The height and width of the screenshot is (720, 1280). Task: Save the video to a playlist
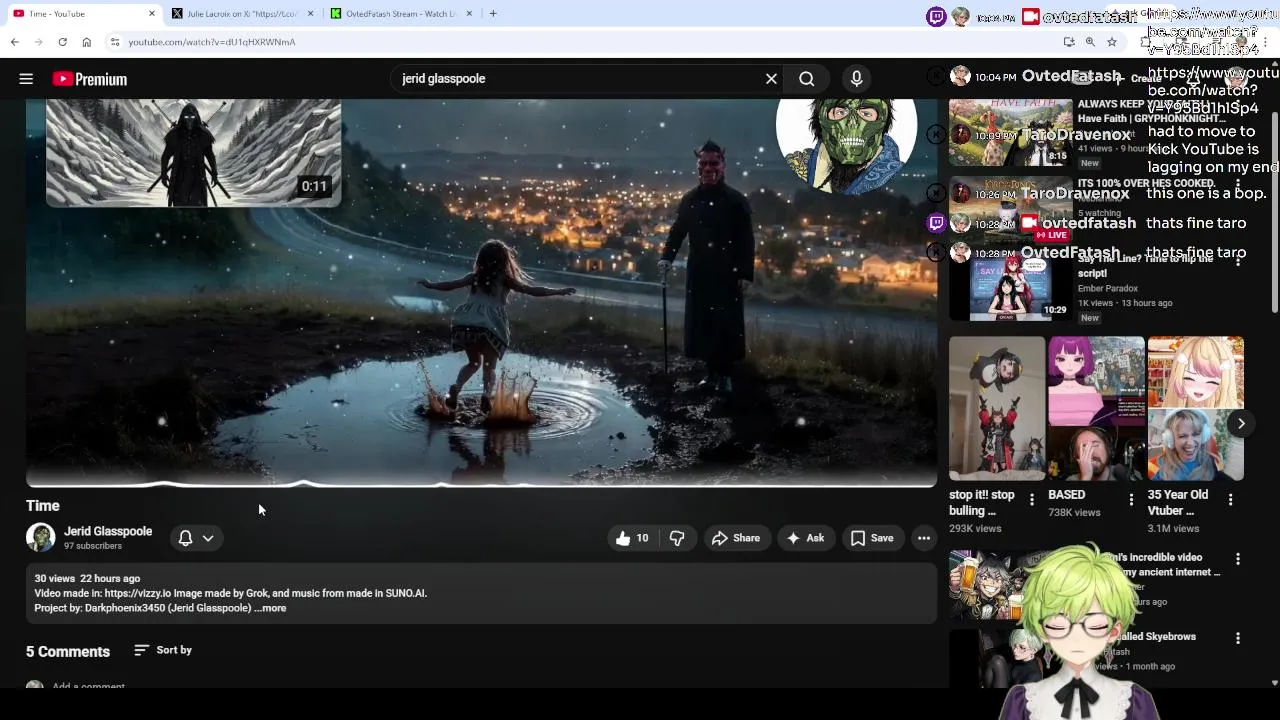pyautogui.click(x=872, y=538)
